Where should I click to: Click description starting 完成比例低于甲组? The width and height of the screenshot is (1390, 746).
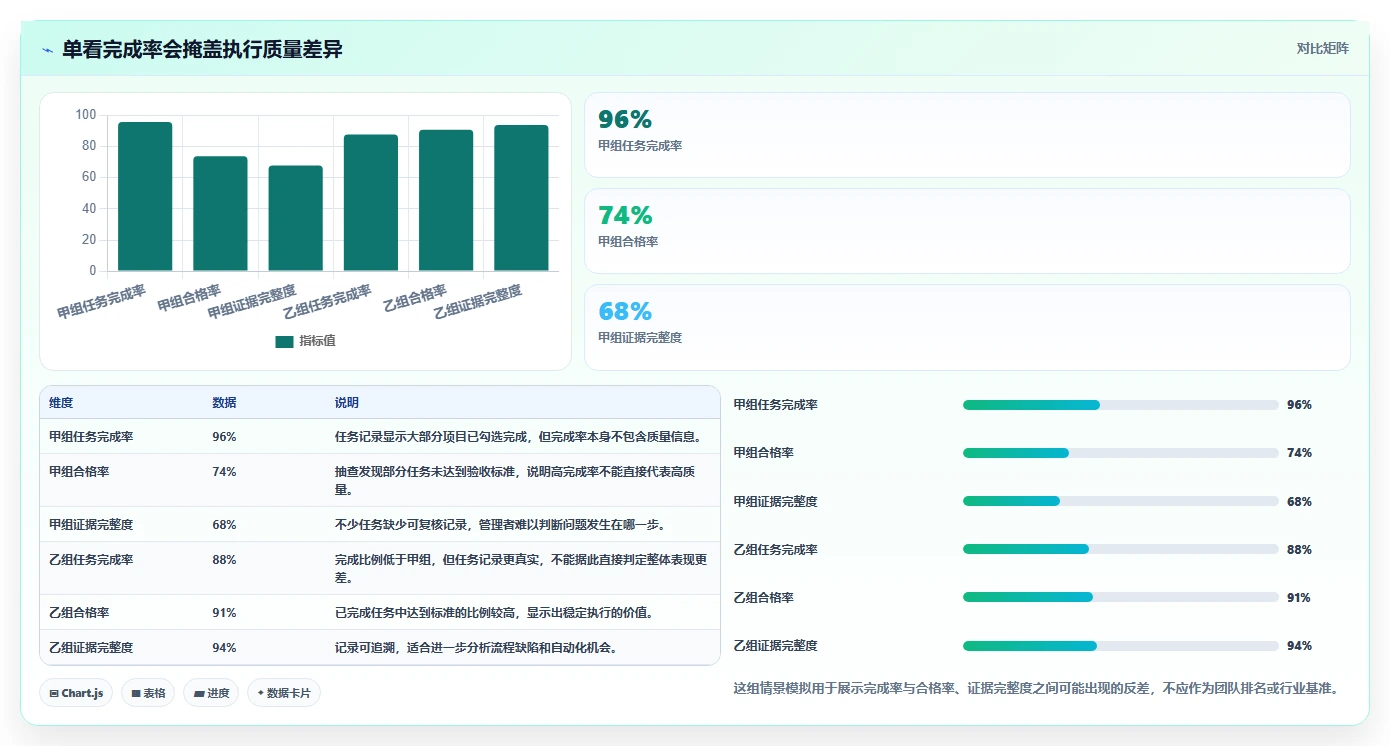pos(521,569)
